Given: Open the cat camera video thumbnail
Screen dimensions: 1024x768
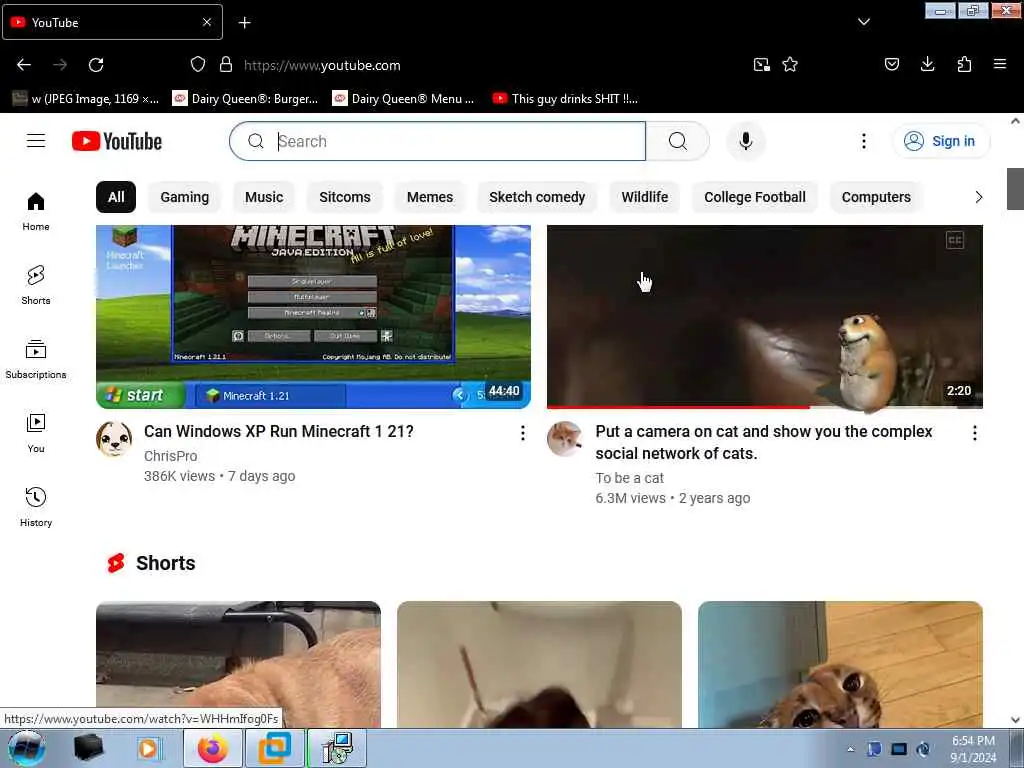Looking at the screenshot, I should pyautogui.click(x=765, y=317).
